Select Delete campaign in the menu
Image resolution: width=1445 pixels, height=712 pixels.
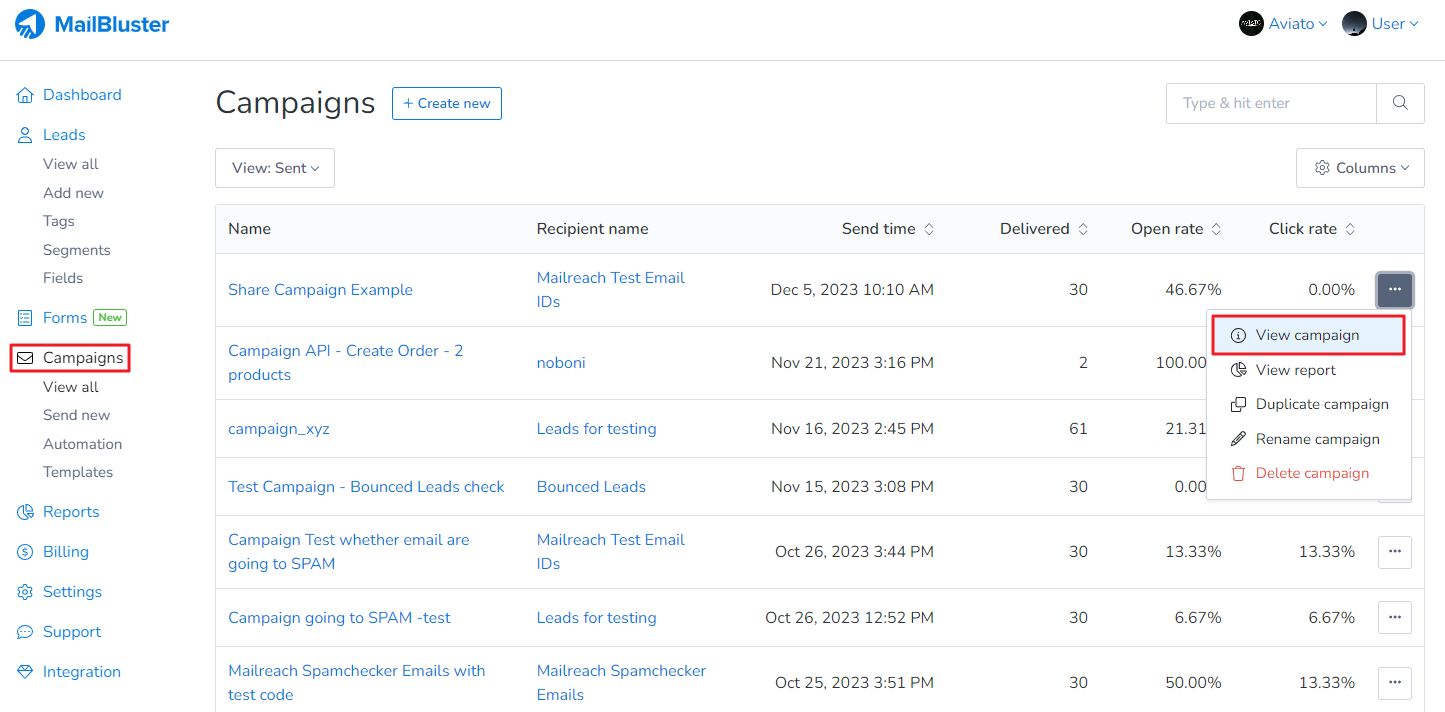tap(1311, 473)
